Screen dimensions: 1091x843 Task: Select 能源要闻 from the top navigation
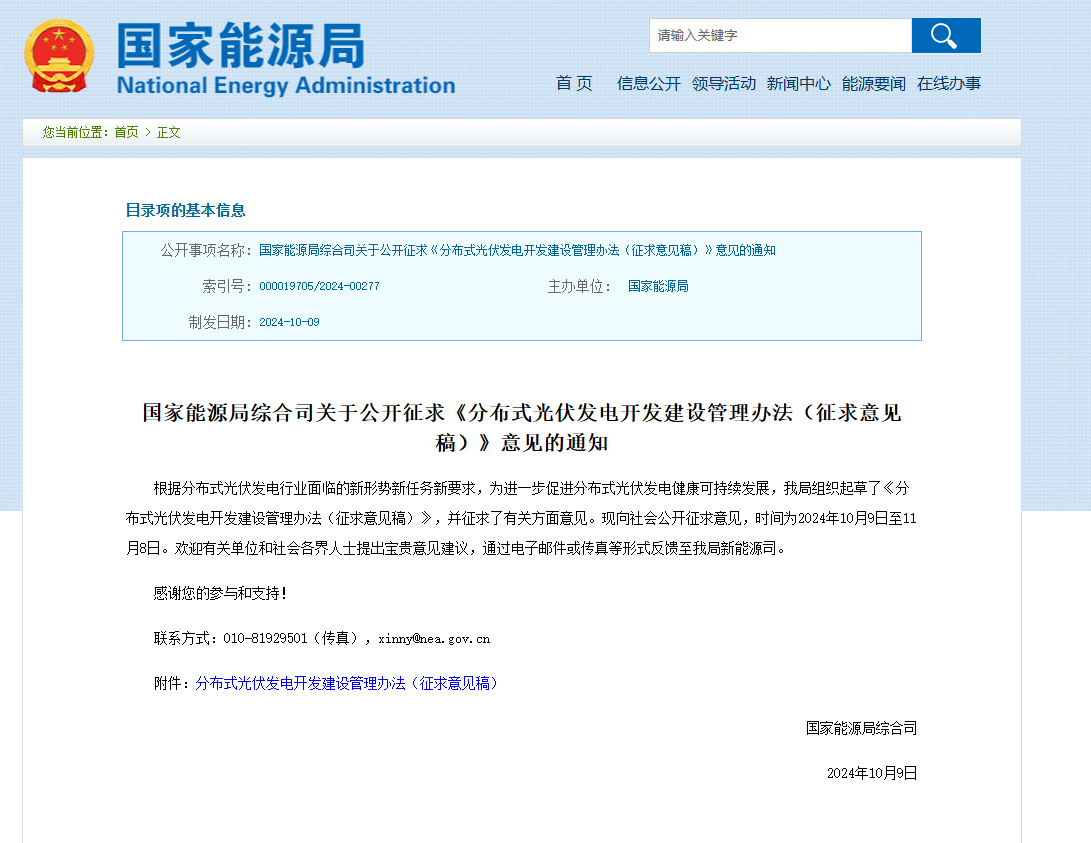(x=874, y=83)
